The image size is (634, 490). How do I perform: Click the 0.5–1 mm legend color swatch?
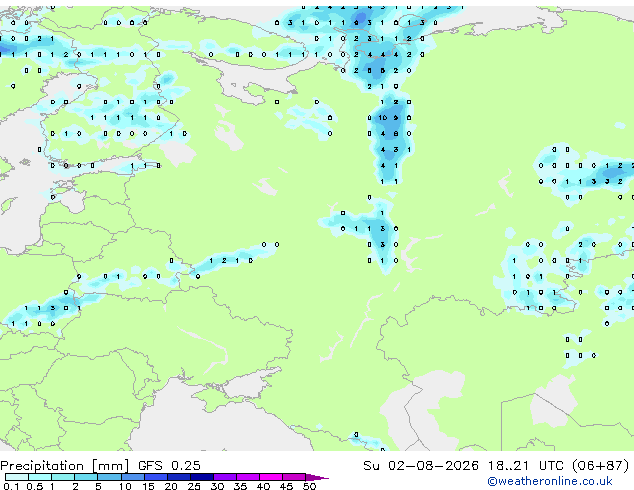40,477
